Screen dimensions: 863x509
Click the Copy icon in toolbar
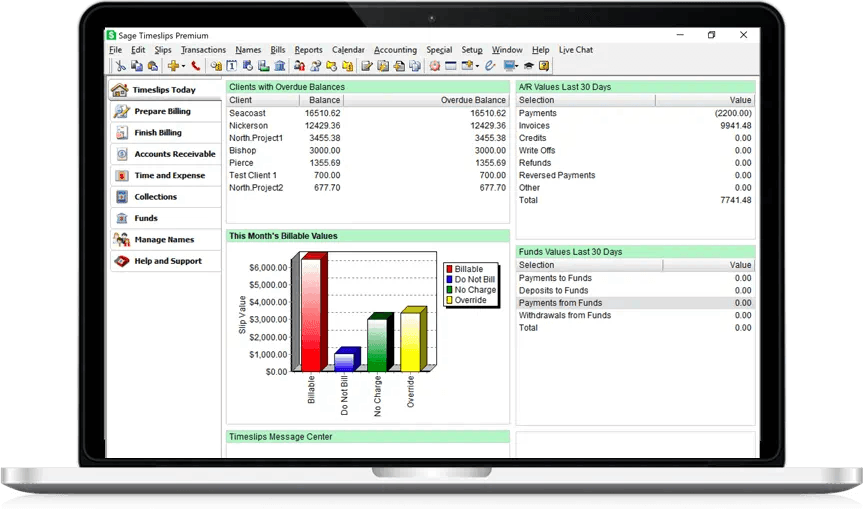pos(136,66)
